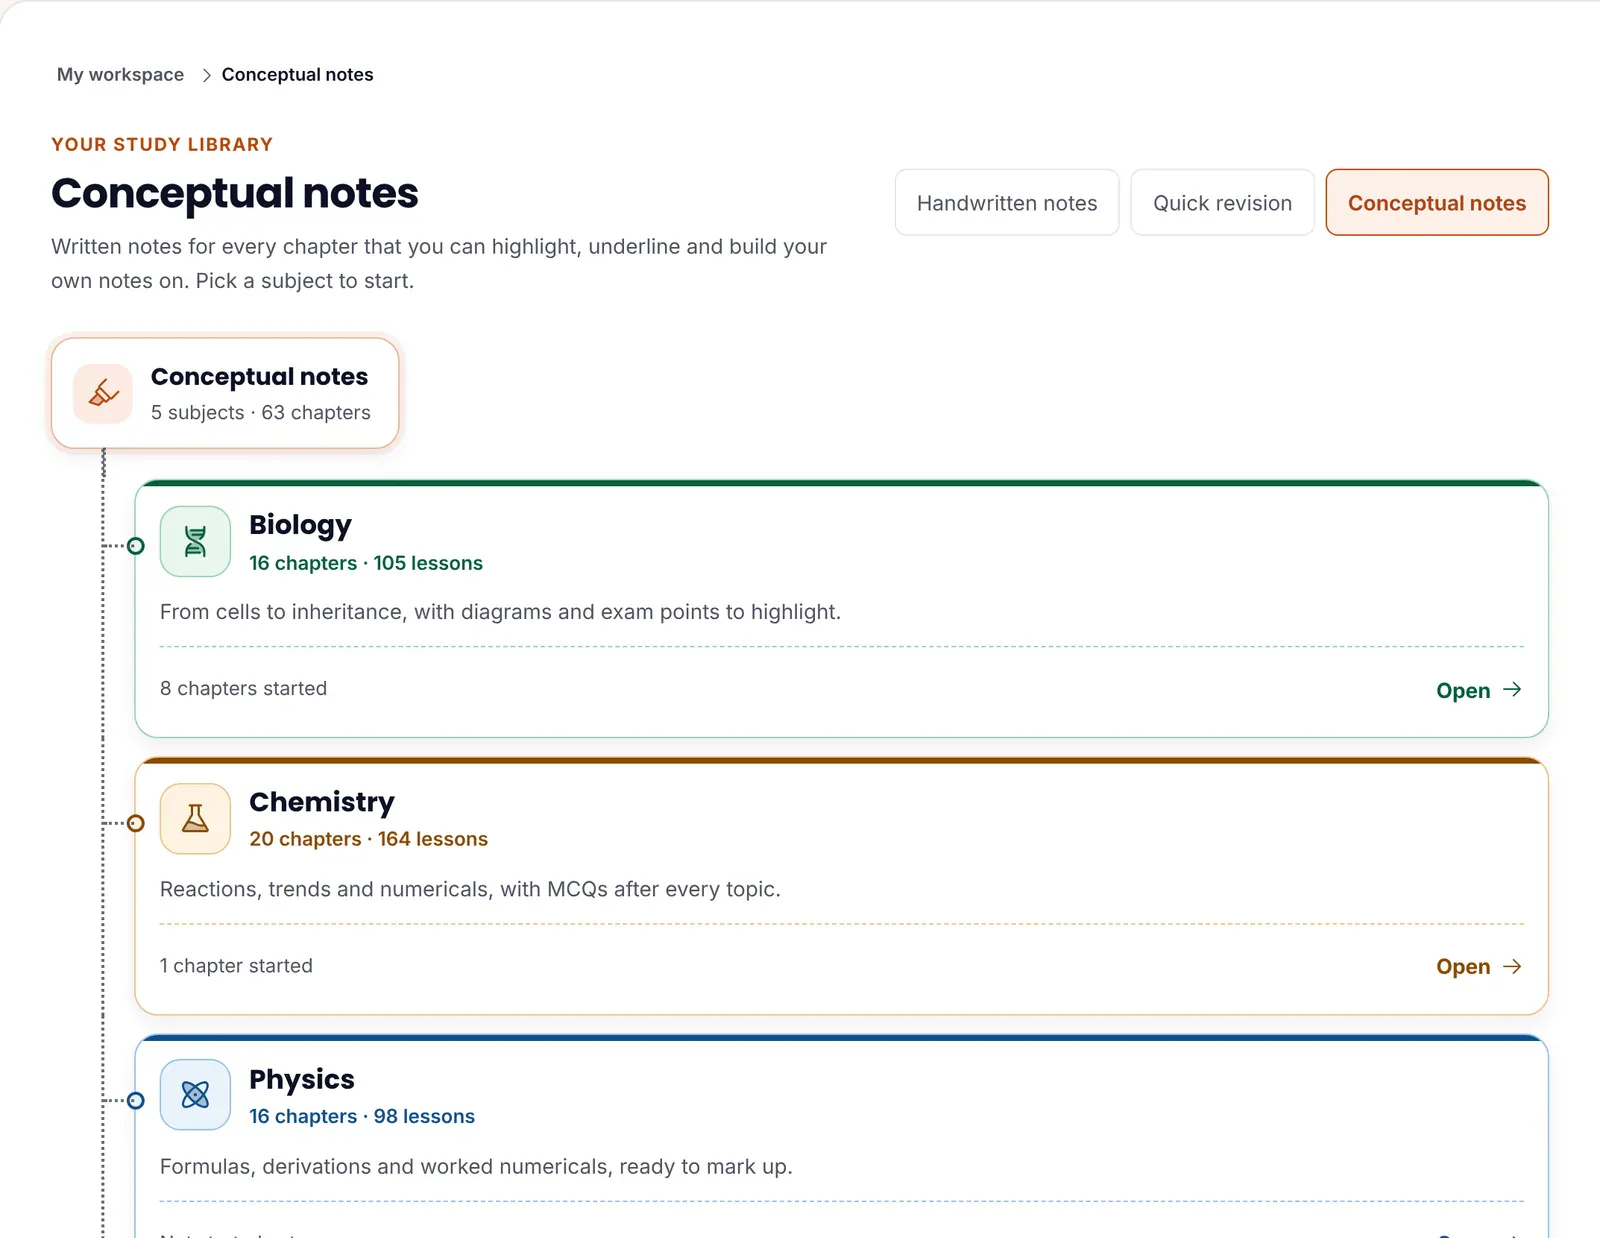Image resolution: width=1600 pixels, height=1238 pixels.
Task: Click the Conceptual notes breadcrumb item
Action: pos(297,75)
